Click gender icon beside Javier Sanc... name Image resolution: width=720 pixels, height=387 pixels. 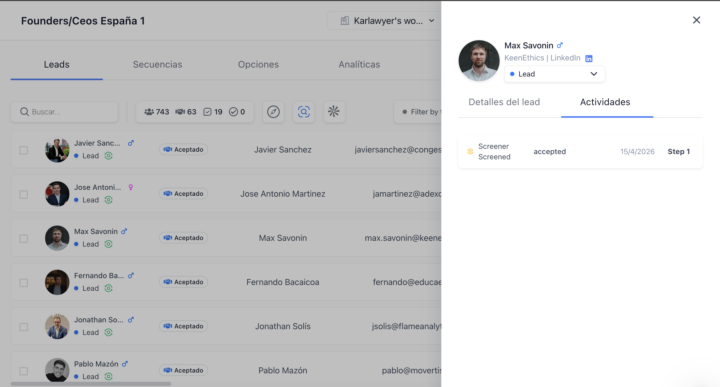point(131,143)
